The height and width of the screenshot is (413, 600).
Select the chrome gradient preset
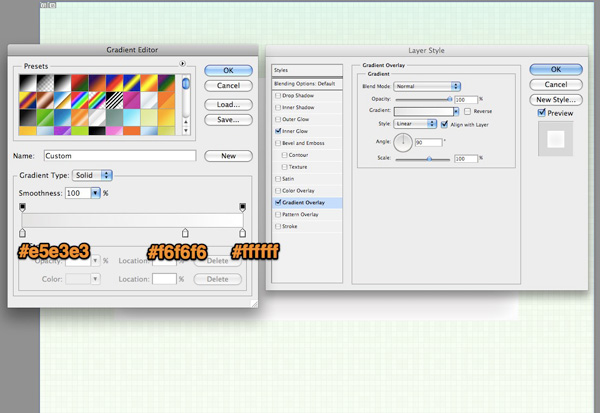coord(62,100)
